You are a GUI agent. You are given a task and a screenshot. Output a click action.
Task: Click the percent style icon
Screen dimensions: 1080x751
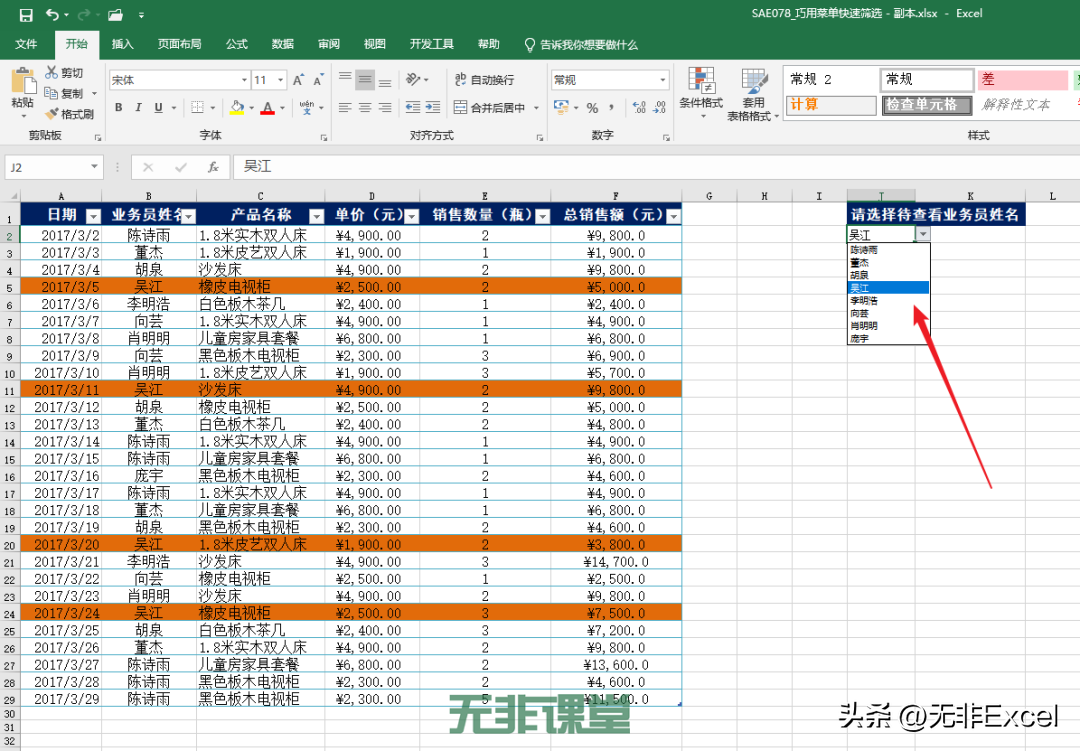point(592,107)
